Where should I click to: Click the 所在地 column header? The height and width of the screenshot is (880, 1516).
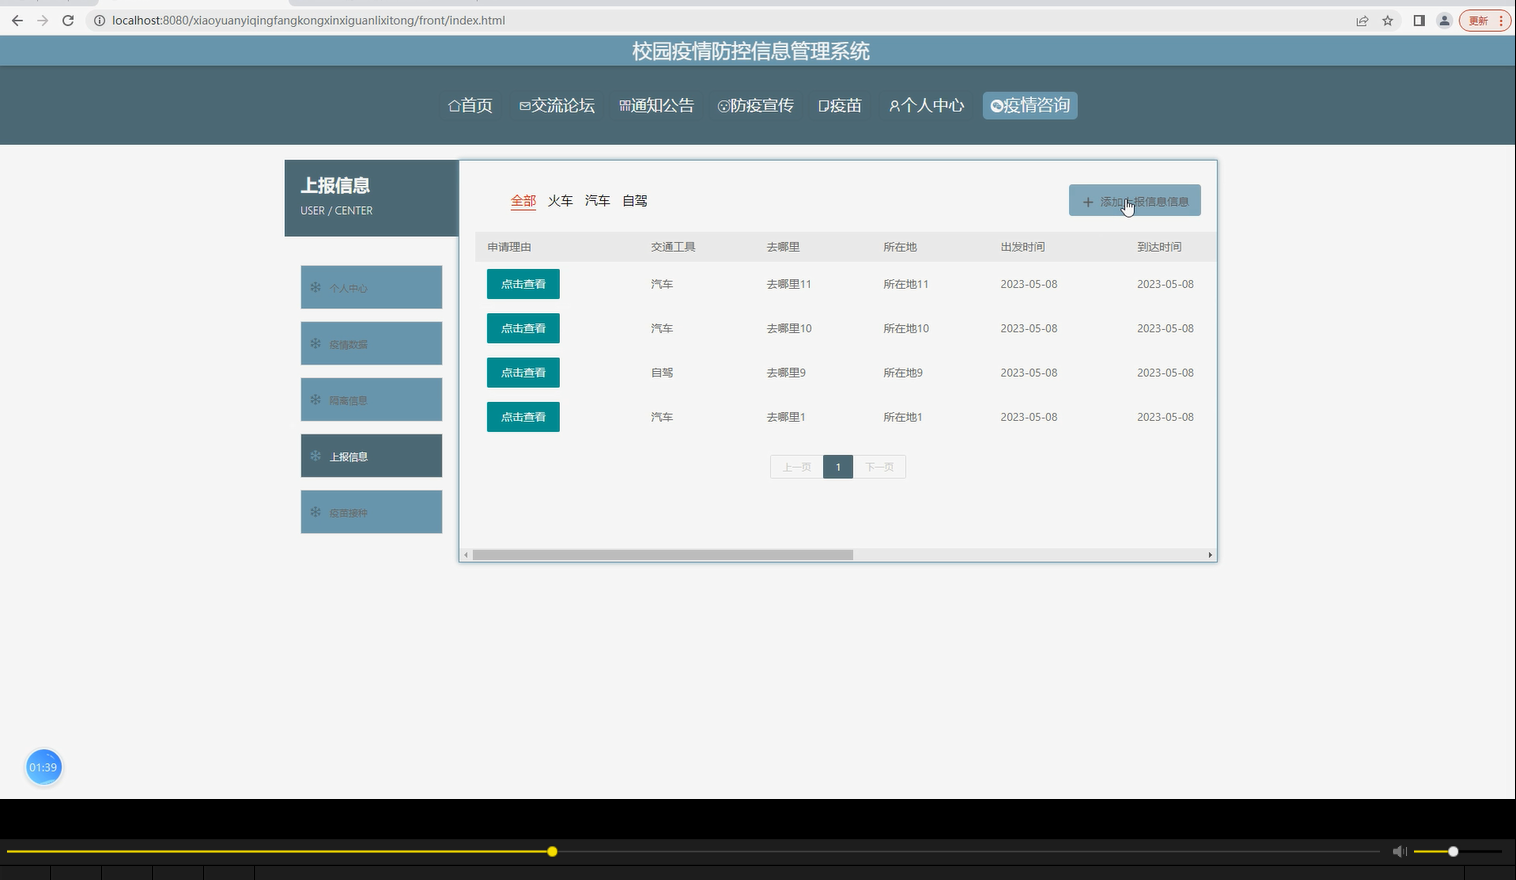[900, 247]
